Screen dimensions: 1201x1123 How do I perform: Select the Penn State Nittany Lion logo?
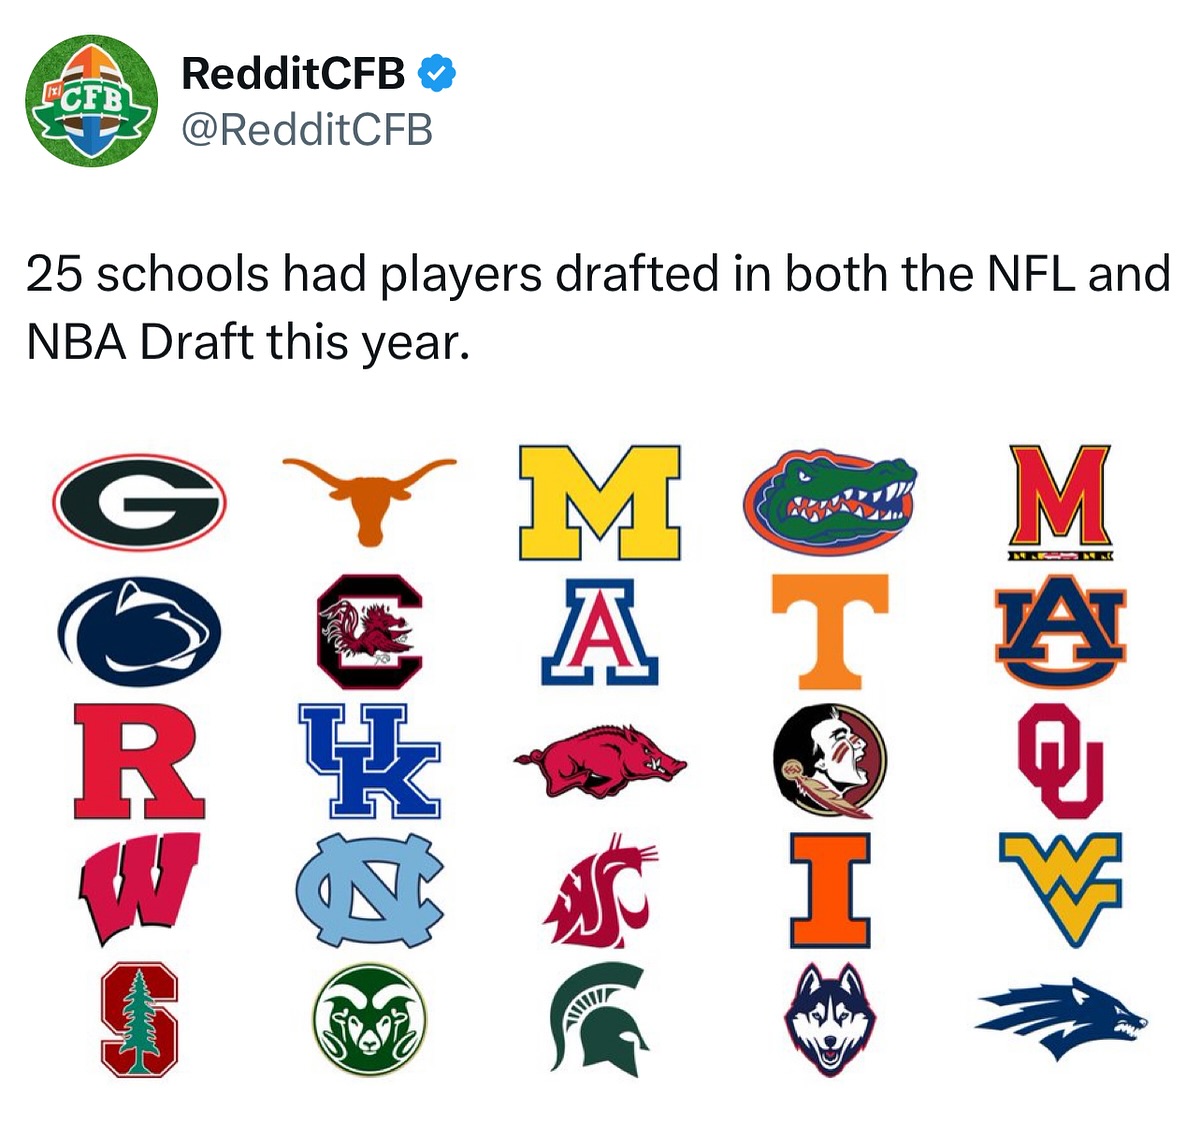click(139, 631)
